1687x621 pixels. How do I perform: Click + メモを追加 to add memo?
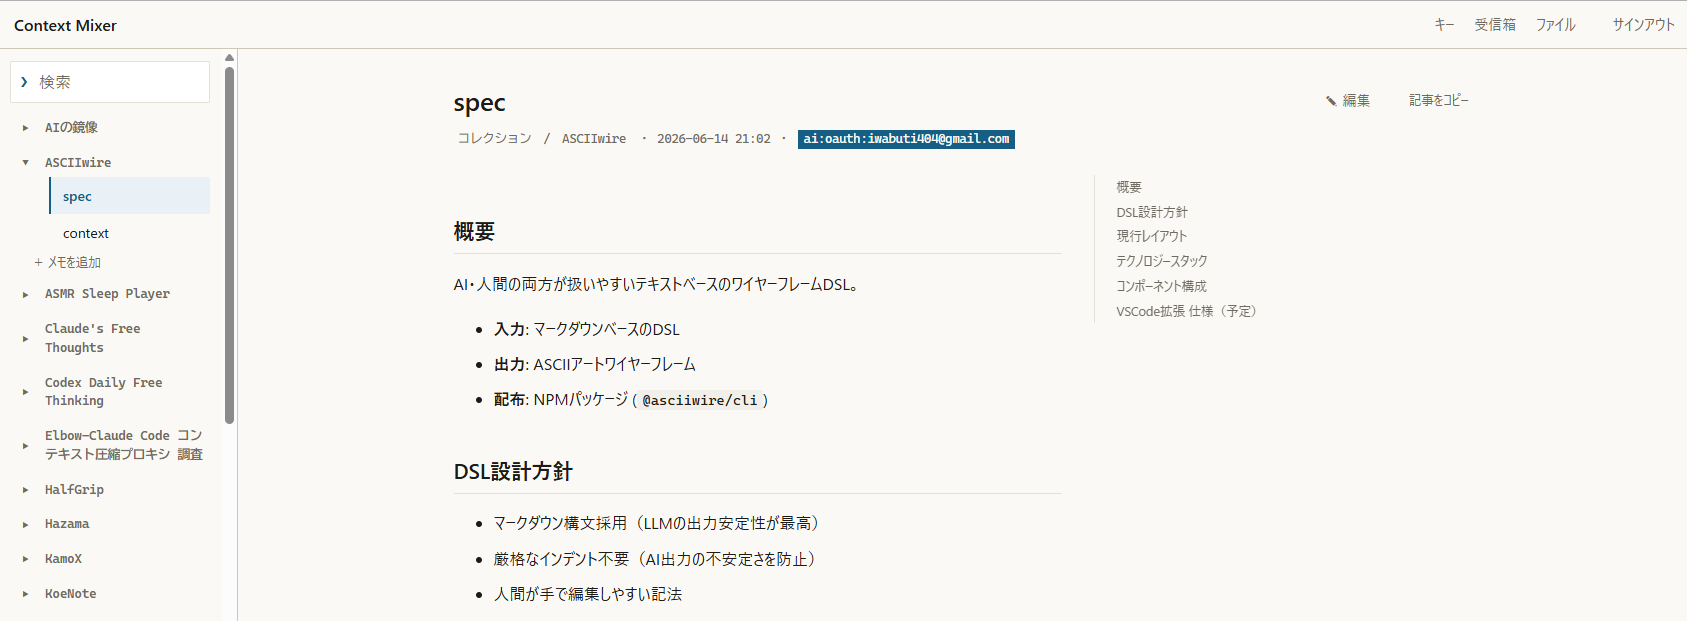point(67,262)
